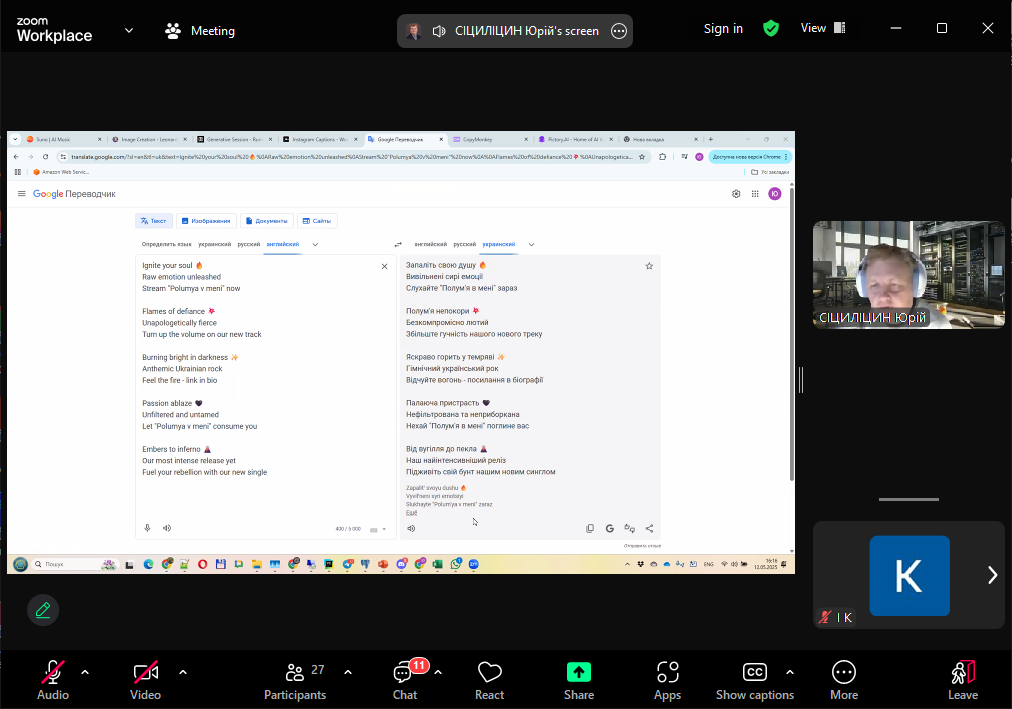Show the next participants with right arrow
Image resolution: width=1012 pixels, height=709 pixels.
point(992,575)
